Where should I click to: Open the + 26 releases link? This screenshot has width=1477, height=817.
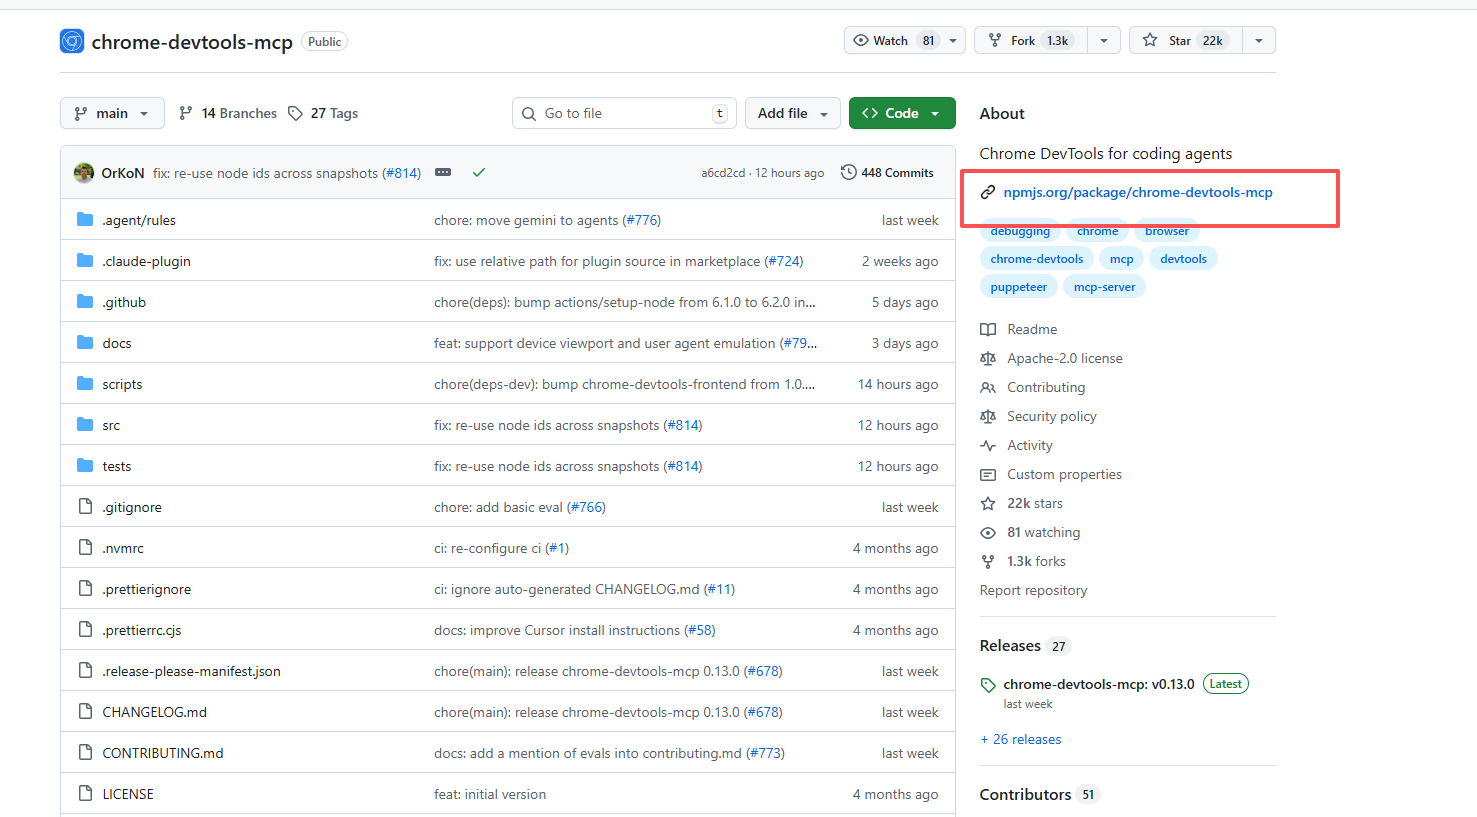pyautogui.click(x=1021, y=739)
